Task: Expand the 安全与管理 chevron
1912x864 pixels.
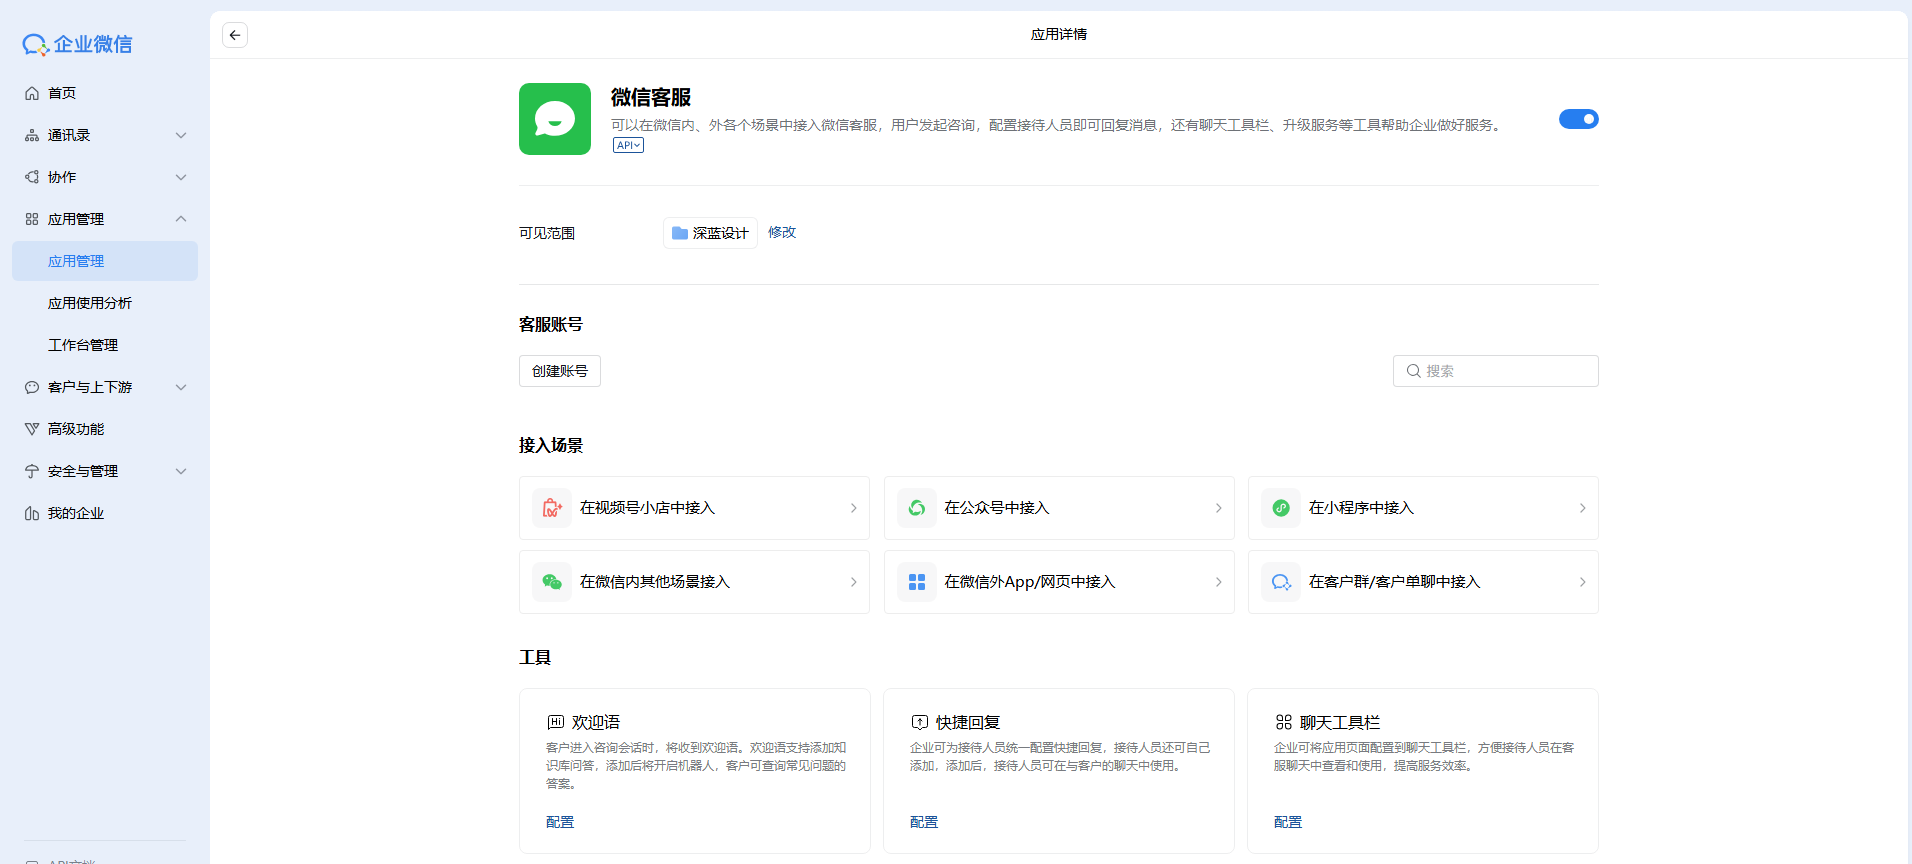Action: [x=181, y=471]
